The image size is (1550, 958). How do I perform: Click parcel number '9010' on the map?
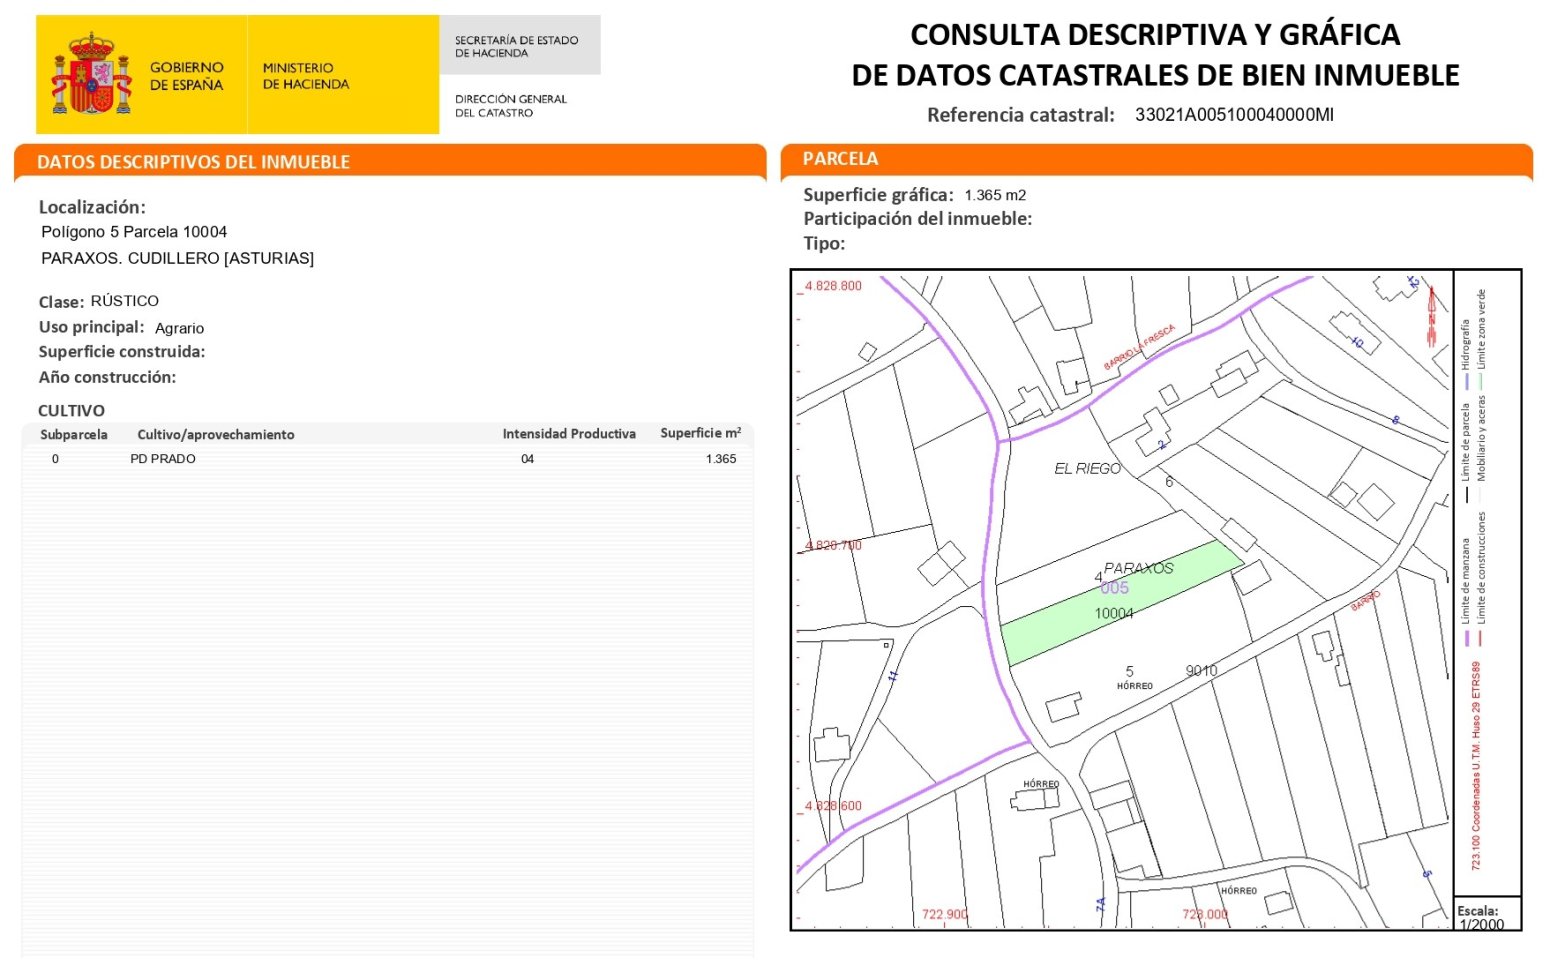1202,671
